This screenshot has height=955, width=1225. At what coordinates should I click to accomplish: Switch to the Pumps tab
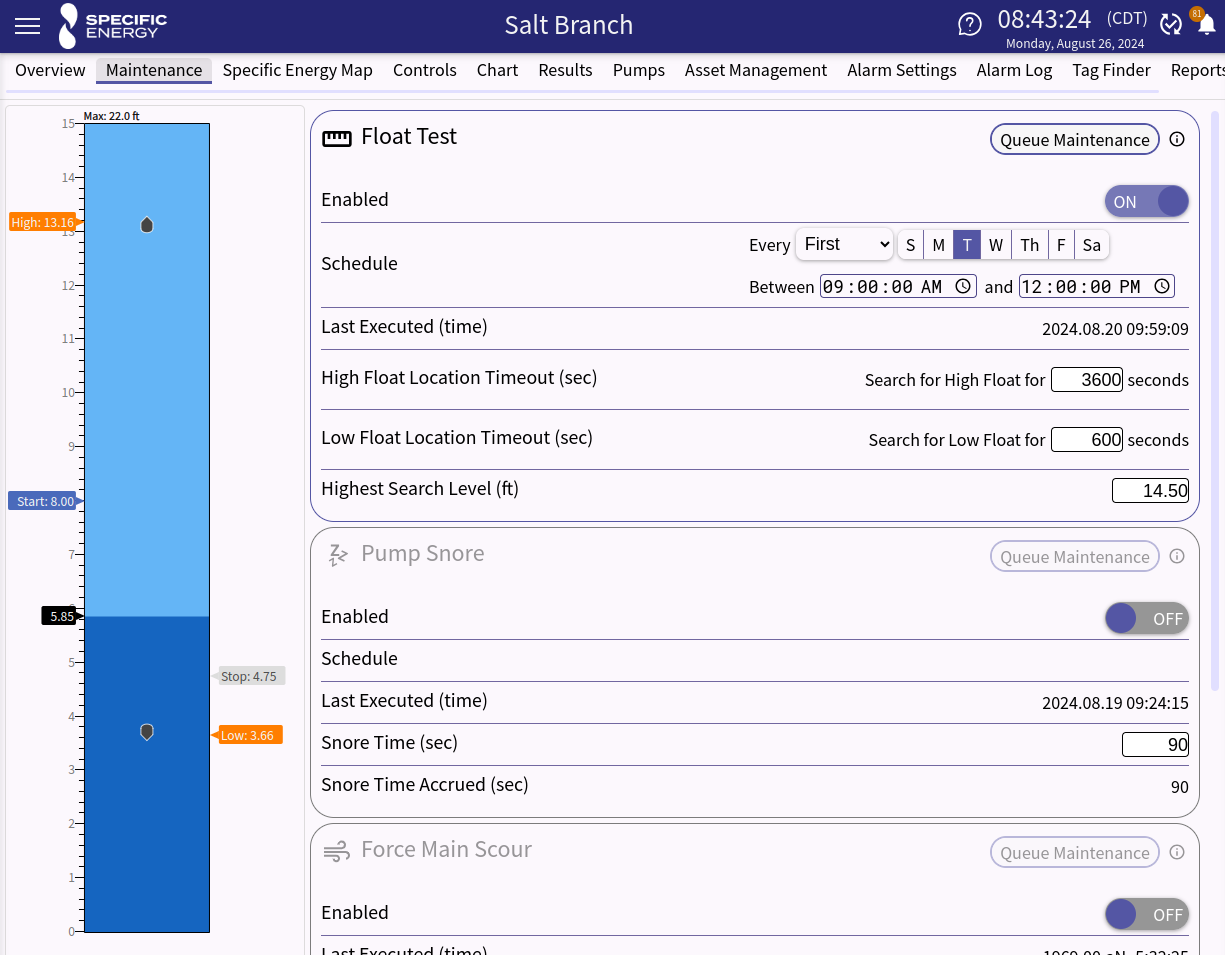tap(639, 70)
